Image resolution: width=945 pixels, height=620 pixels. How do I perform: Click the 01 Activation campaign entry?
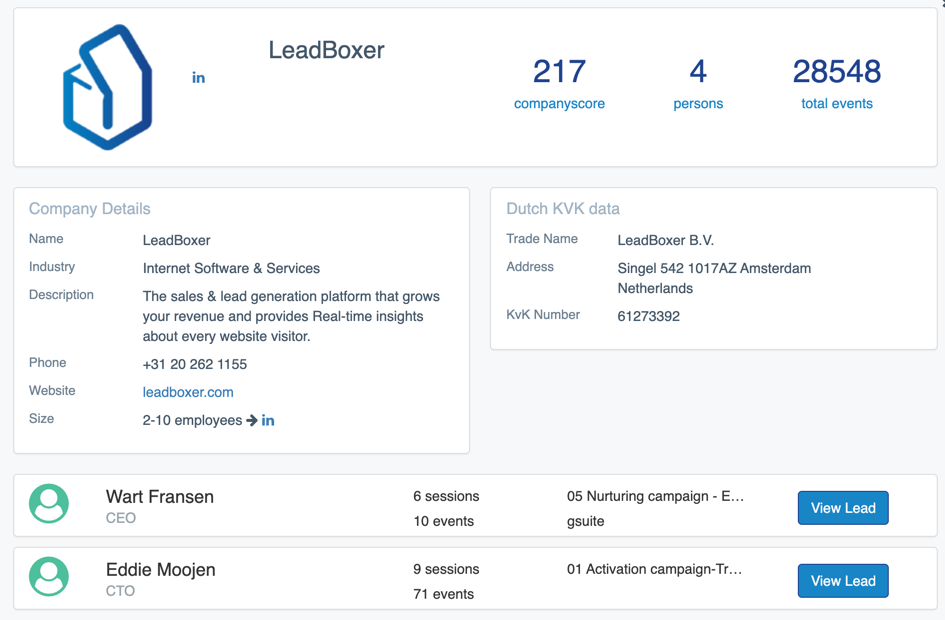click(x=654, y=569)
